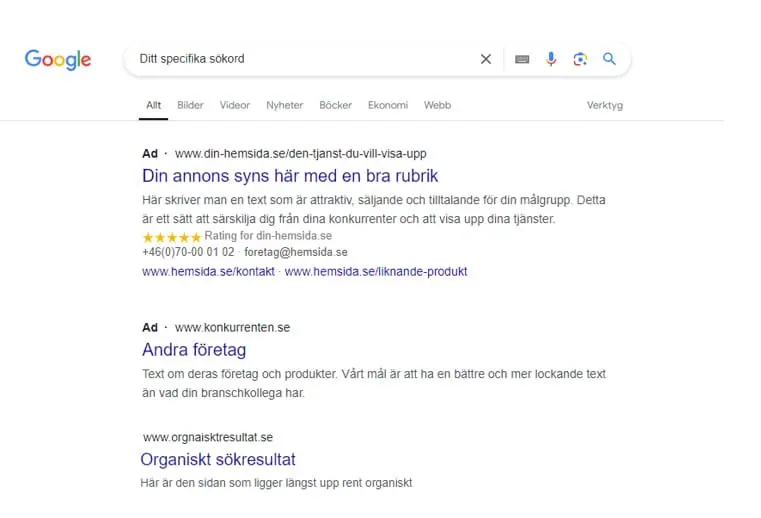Start voice search with the microphone icon
The image size is (761, 518).
551,59
